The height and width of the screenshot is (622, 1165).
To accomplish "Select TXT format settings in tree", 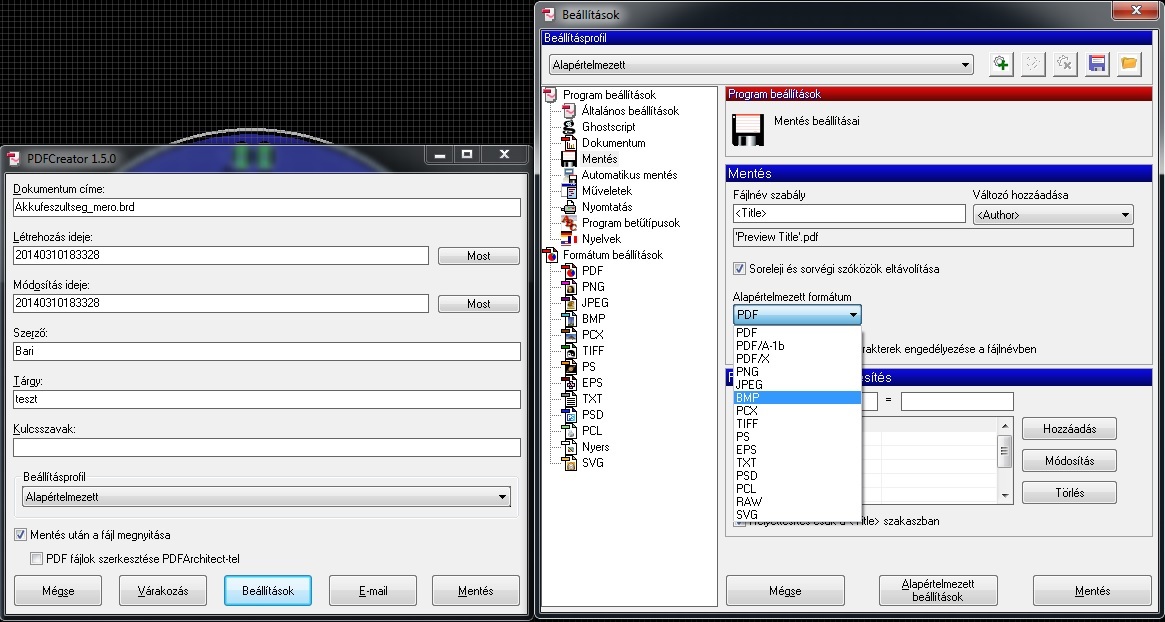I will tap(592, 399).
